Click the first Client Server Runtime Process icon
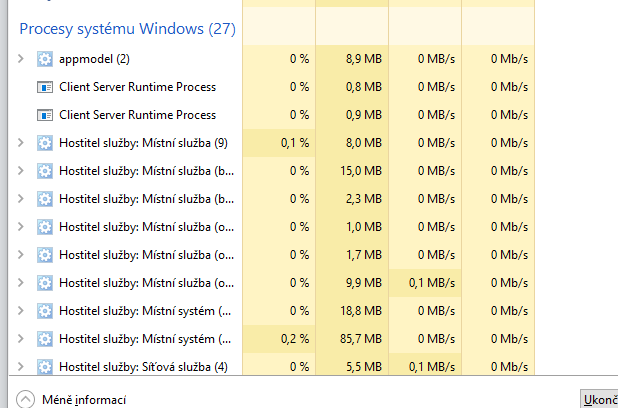Viewport: 618px width, 408px height. (x=44, y=87)
